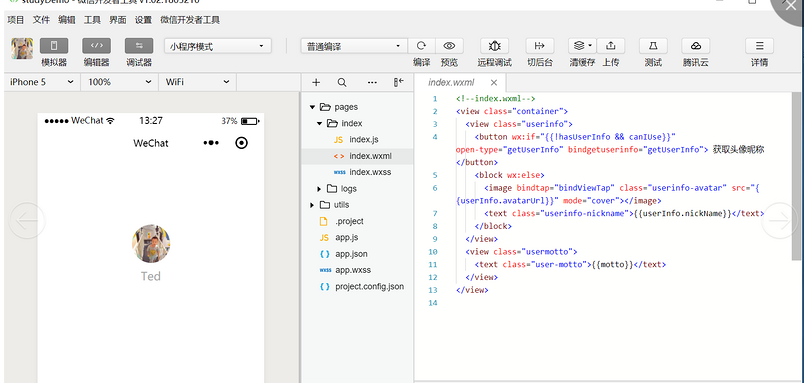This screenshot has height=383, width=804.
Task: Open the normal compile mode dropdown
Action: click(354, 46)
